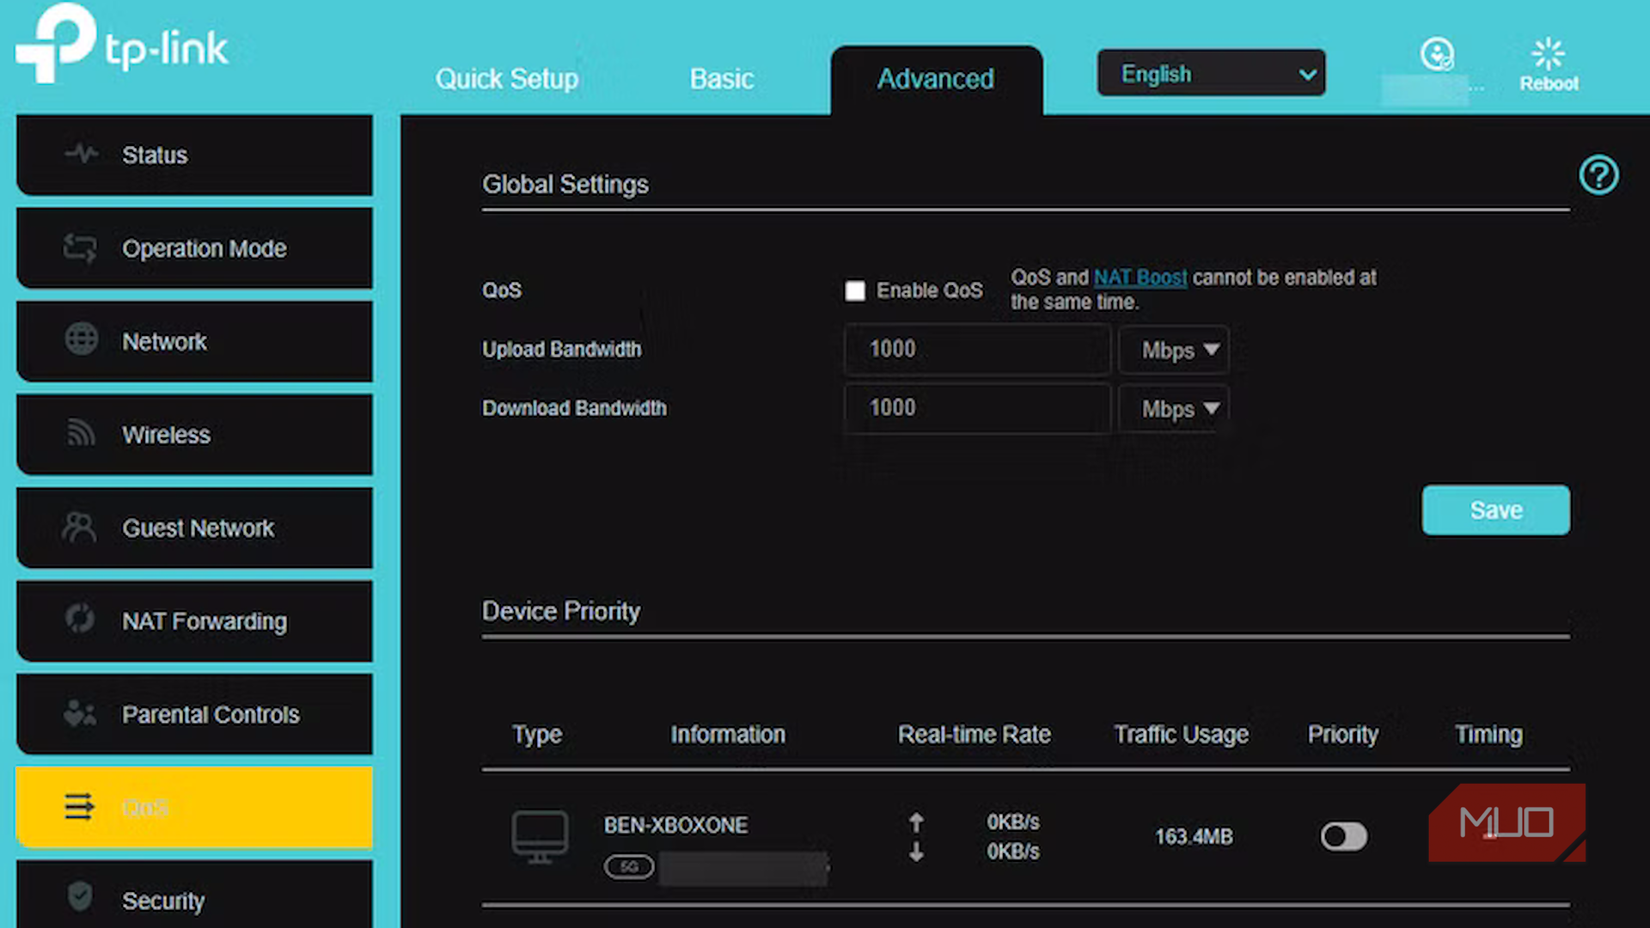This screenshot has width=1650, height=928.
Task: Open the English language dropdown
Action: click(x=1211, y=73)
